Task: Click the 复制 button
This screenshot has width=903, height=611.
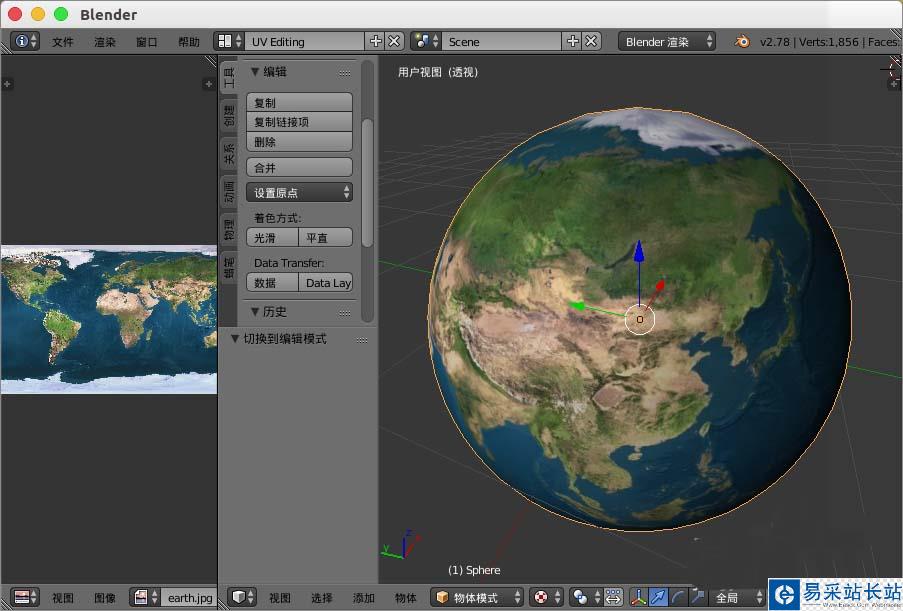Action: coord(300,102)
